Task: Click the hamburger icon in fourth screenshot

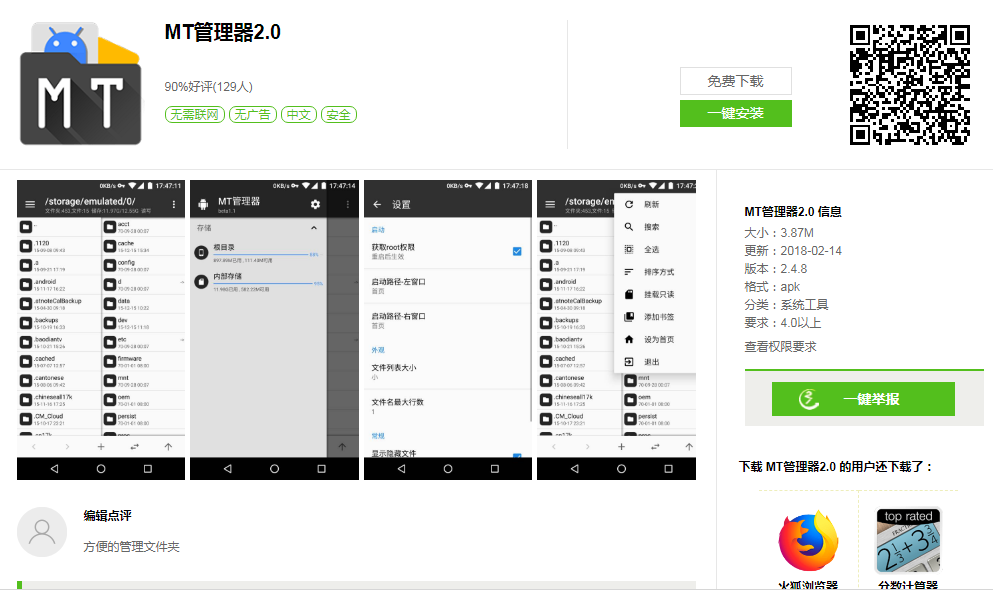Action: click(550, 204)
